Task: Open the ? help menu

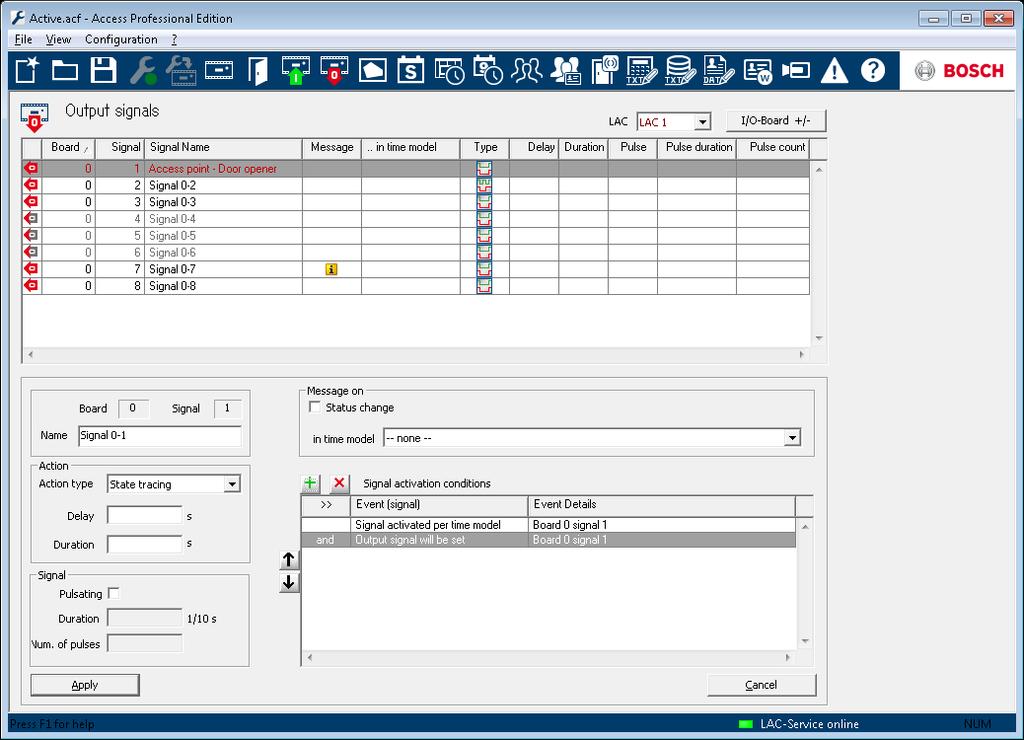Action: coord(174,39)
